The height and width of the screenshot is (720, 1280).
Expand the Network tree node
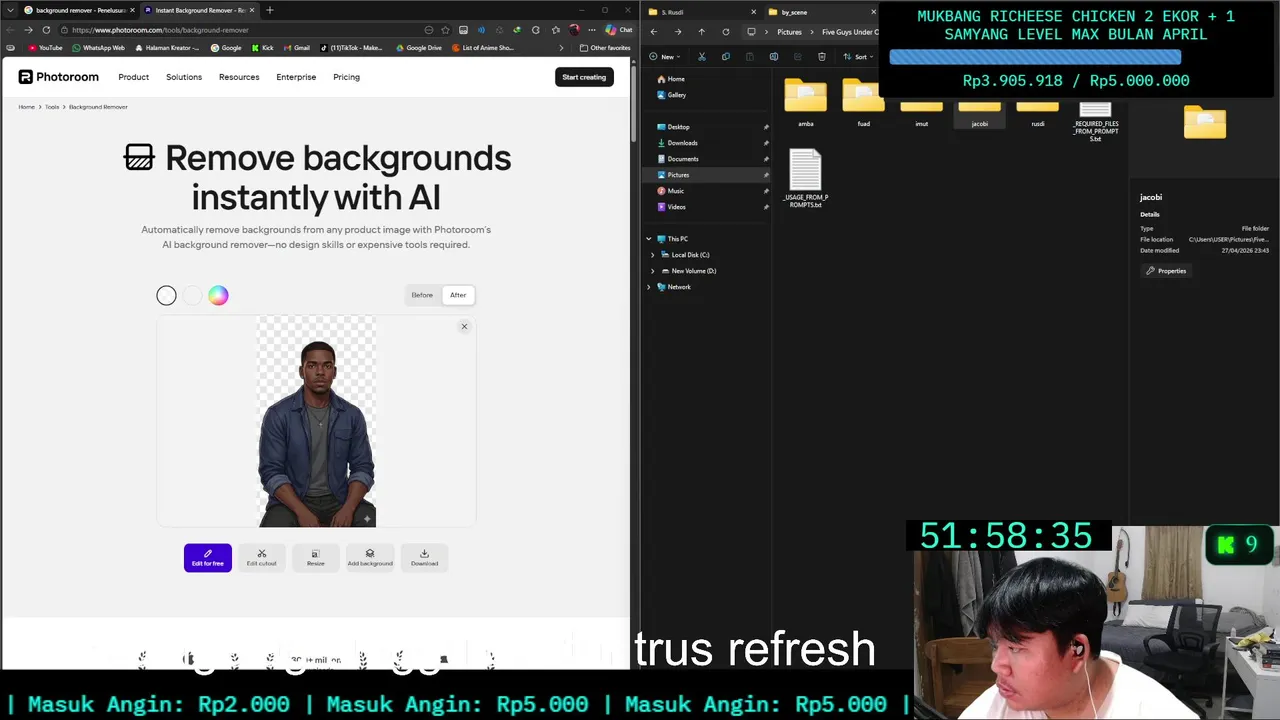(x=649, y=287)
